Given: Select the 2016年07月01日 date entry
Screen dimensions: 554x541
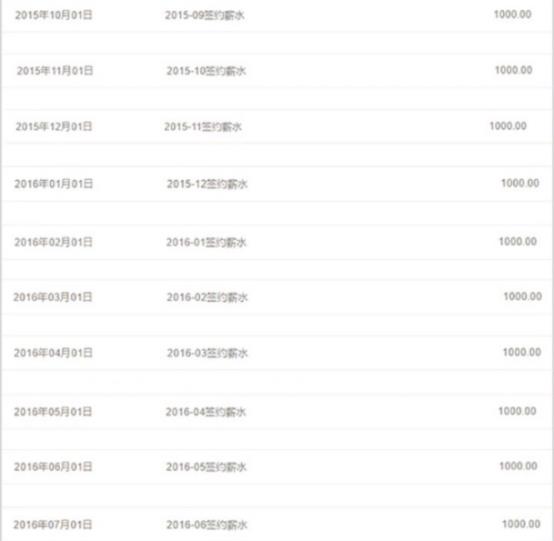Looking at the screenshot, I should [53, 525].
